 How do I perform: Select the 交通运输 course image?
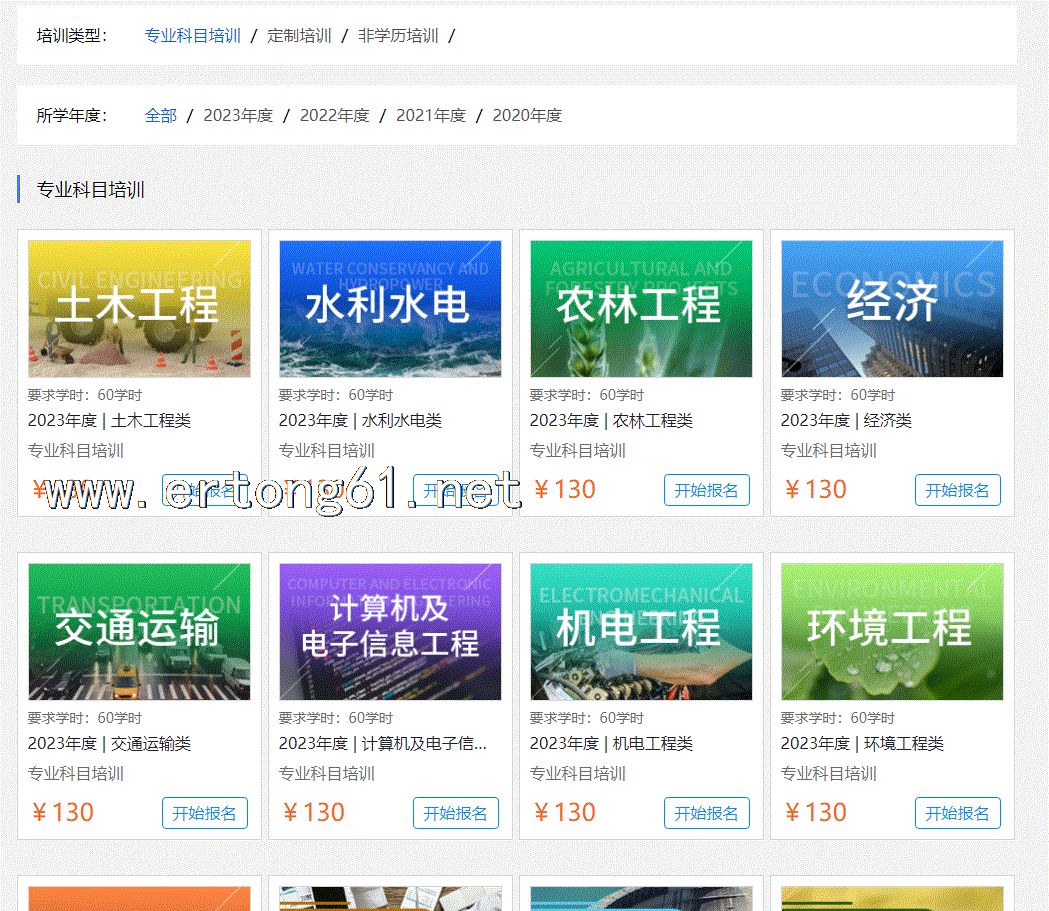(x=139, y=631)
